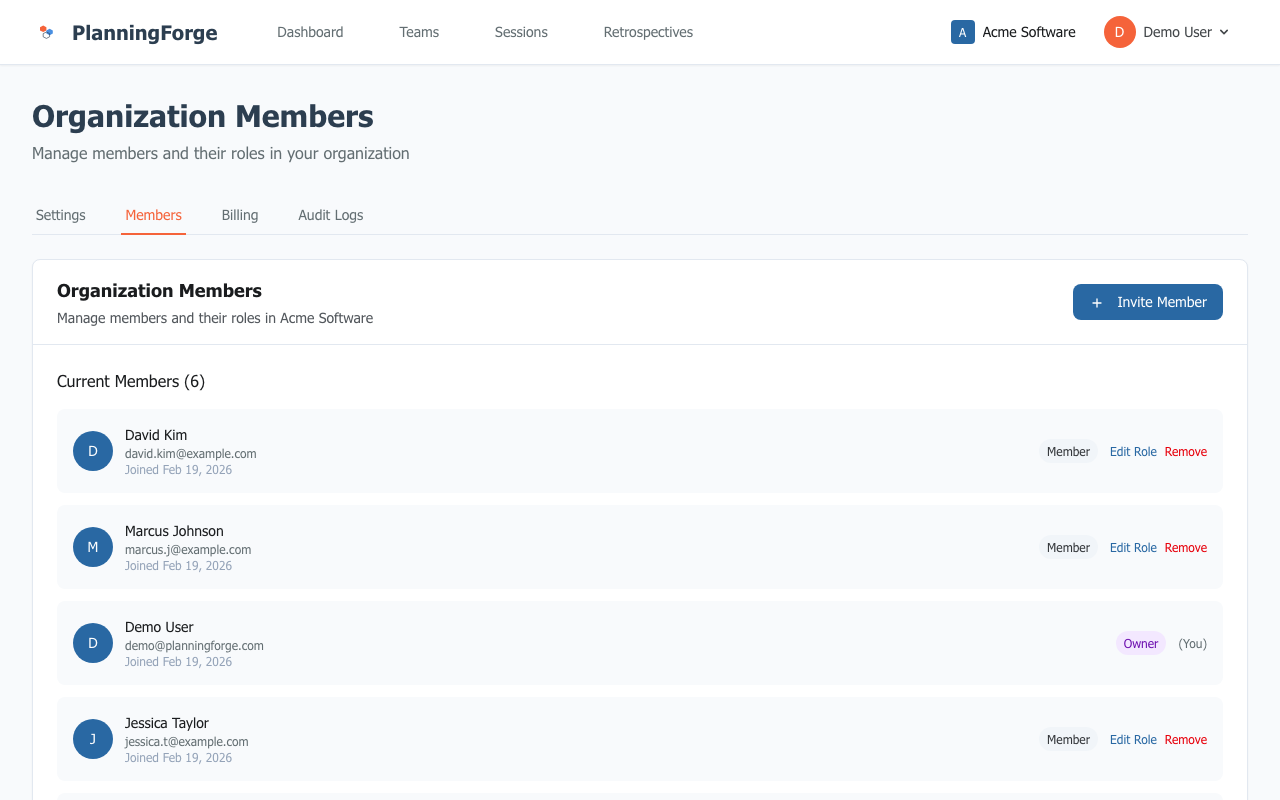
Task: Click Jessica Taylor's avatar circle
Action: tap(92, 739)
